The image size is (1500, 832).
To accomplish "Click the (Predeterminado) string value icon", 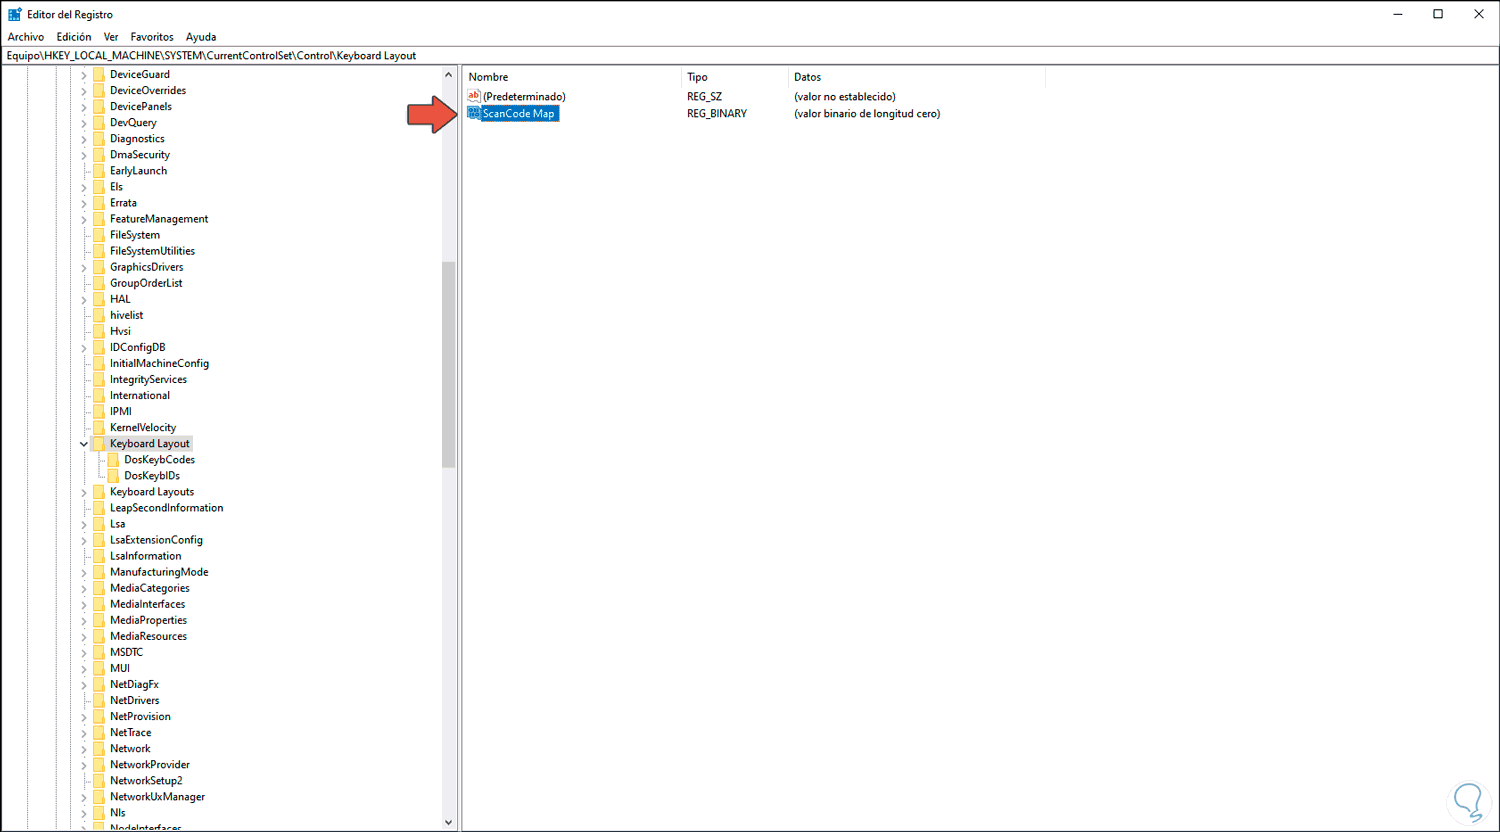I will click(x=474, y=96).
